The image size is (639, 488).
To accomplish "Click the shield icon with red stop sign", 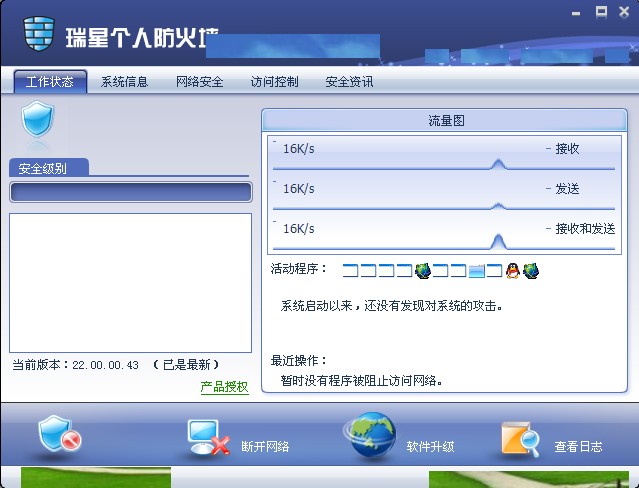I will coord(59,435).
